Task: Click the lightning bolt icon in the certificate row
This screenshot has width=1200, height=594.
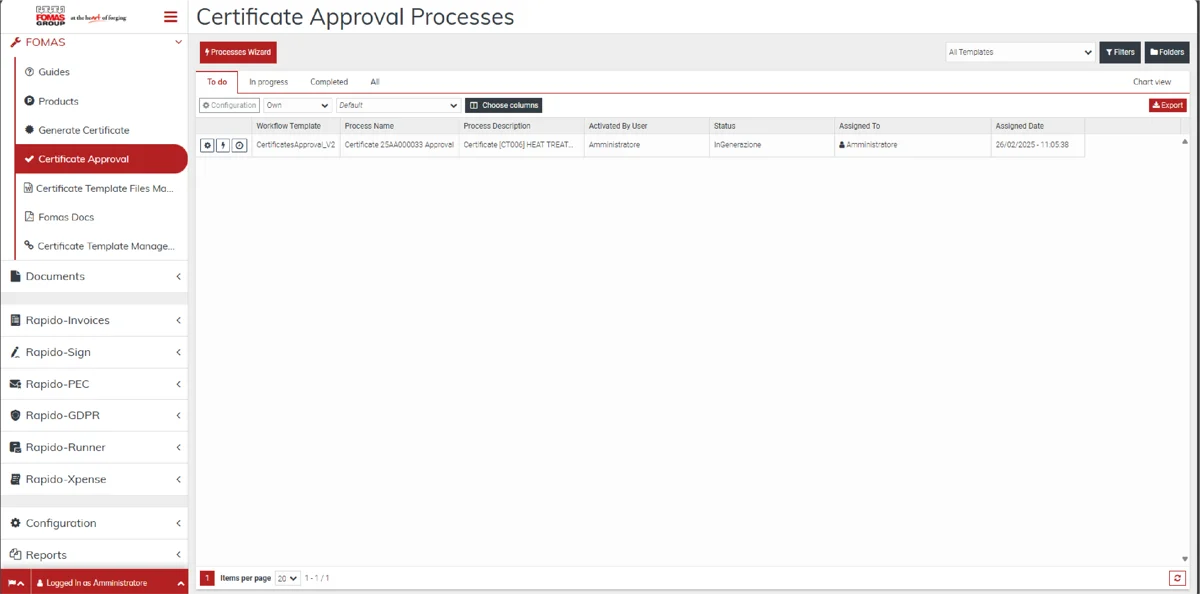Action: (223, 145)
